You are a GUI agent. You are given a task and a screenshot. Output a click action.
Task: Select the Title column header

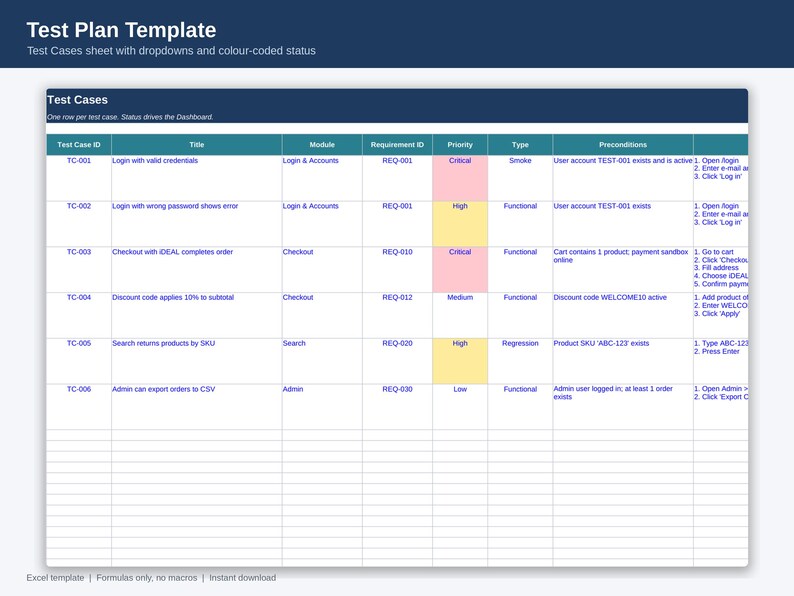[196, 145]
